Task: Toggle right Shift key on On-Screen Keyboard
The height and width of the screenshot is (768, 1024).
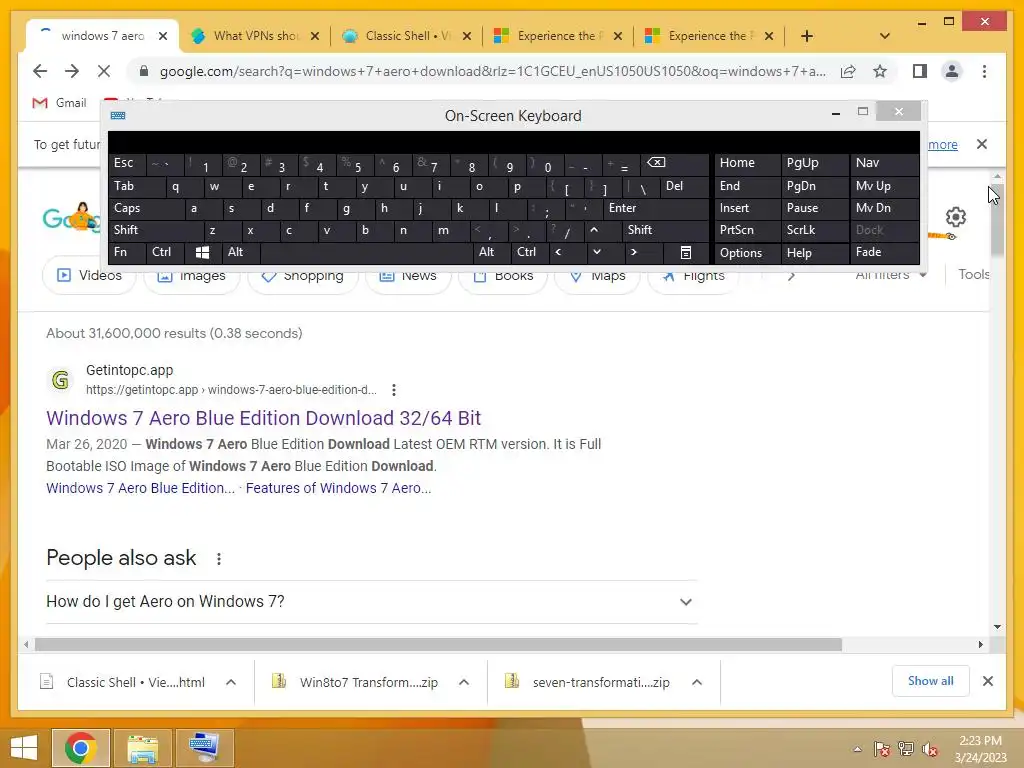Action: tap(665, 230)
